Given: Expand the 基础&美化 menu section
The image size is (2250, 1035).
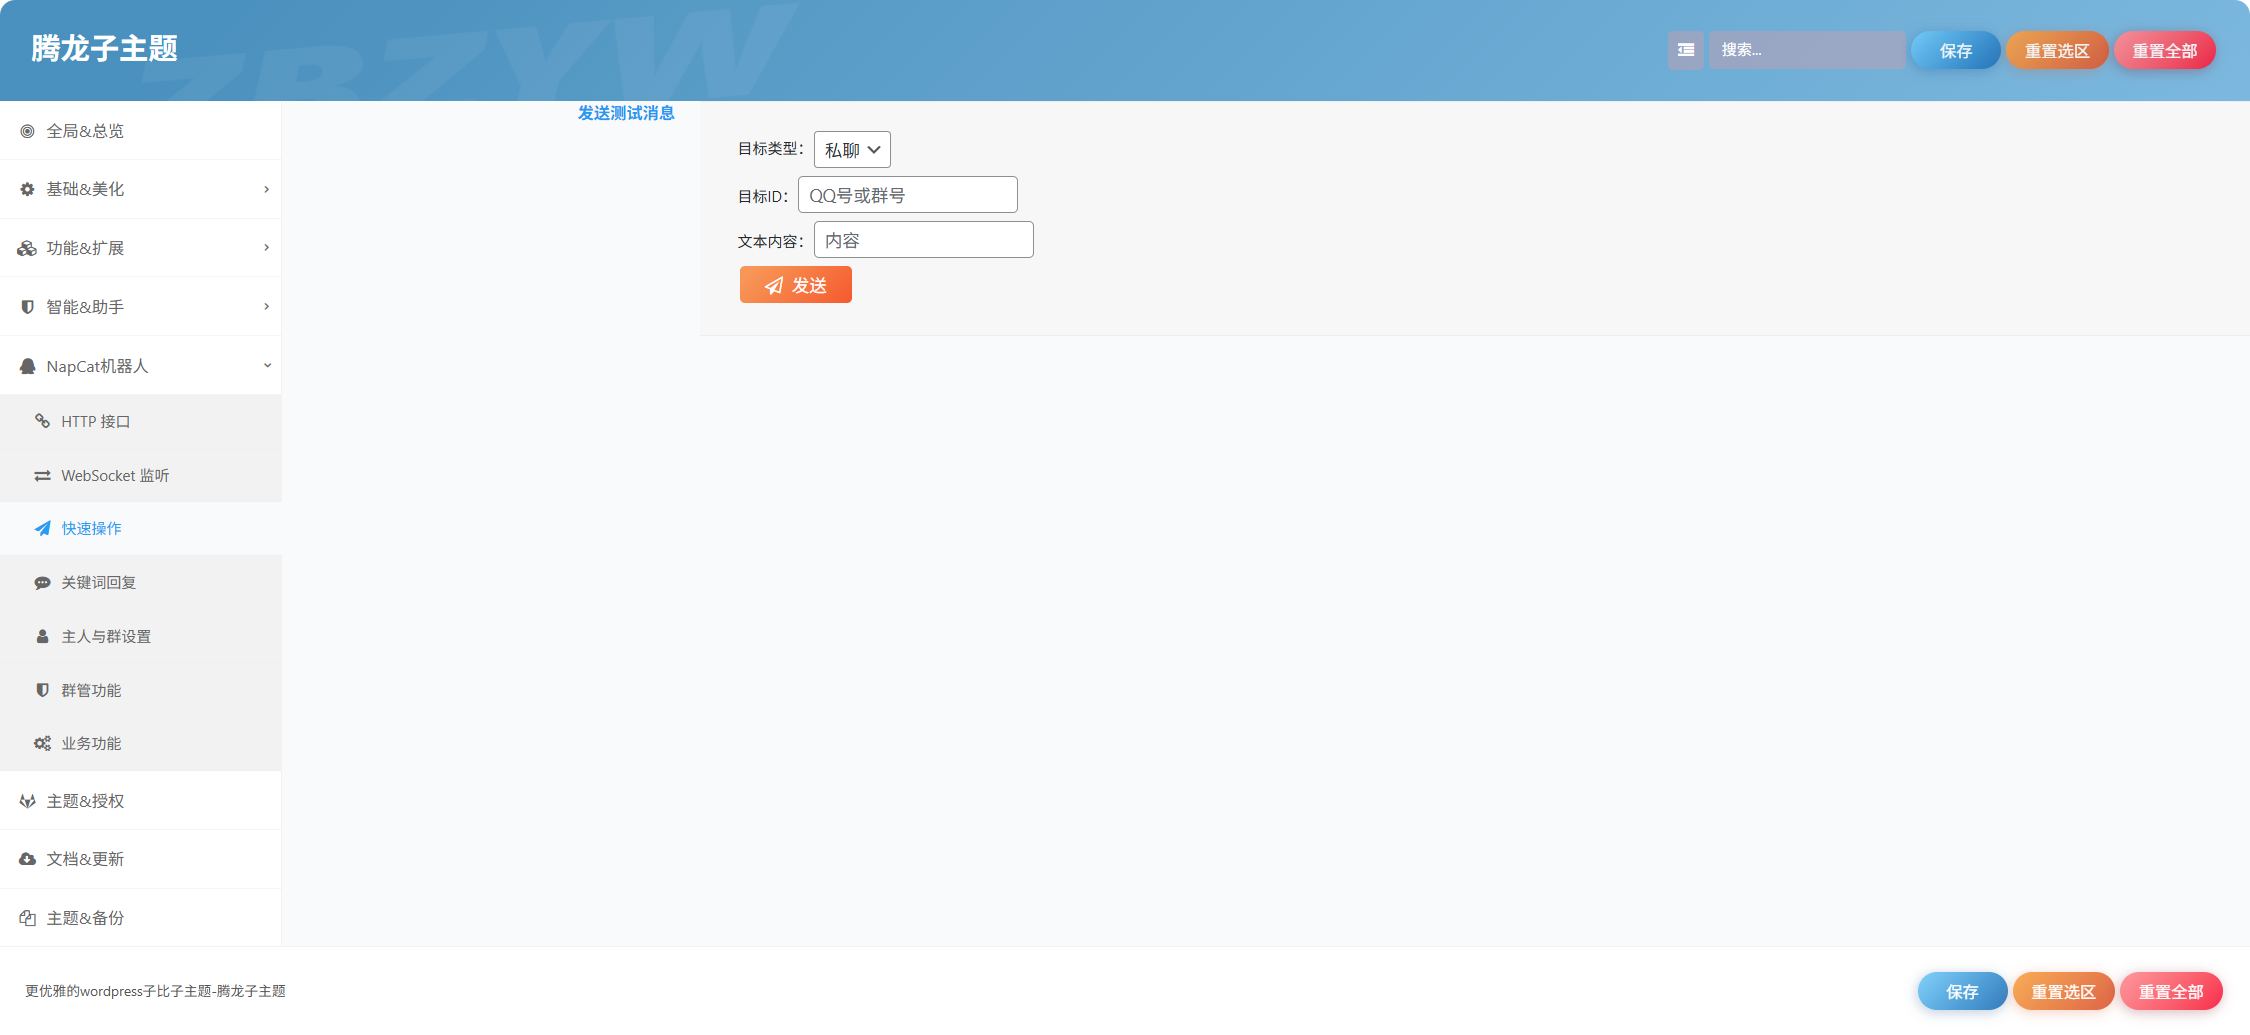Looking at the screenshot, I should (x=140, y=189).
